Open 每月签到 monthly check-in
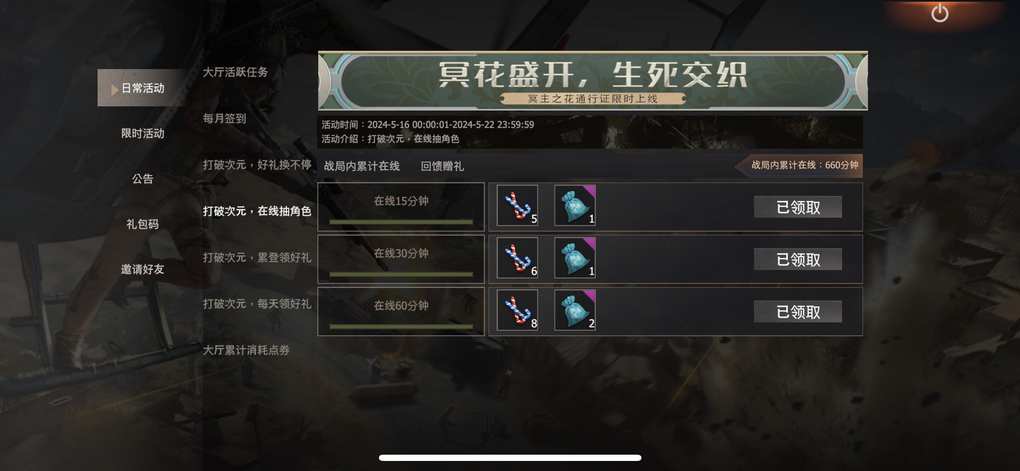1020x471 pixels. pos(224,119)
